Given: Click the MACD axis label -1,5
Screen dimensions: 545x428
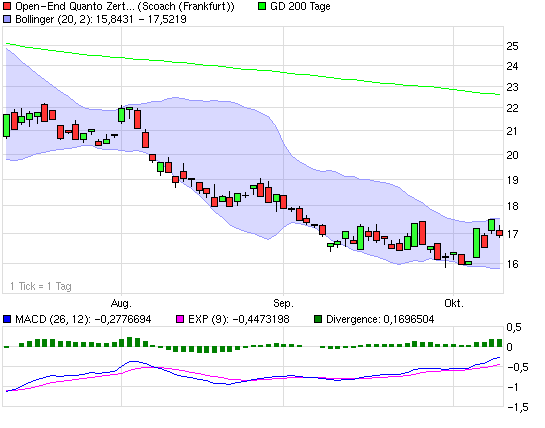Looking at the screenshot, I should point(518,407).
